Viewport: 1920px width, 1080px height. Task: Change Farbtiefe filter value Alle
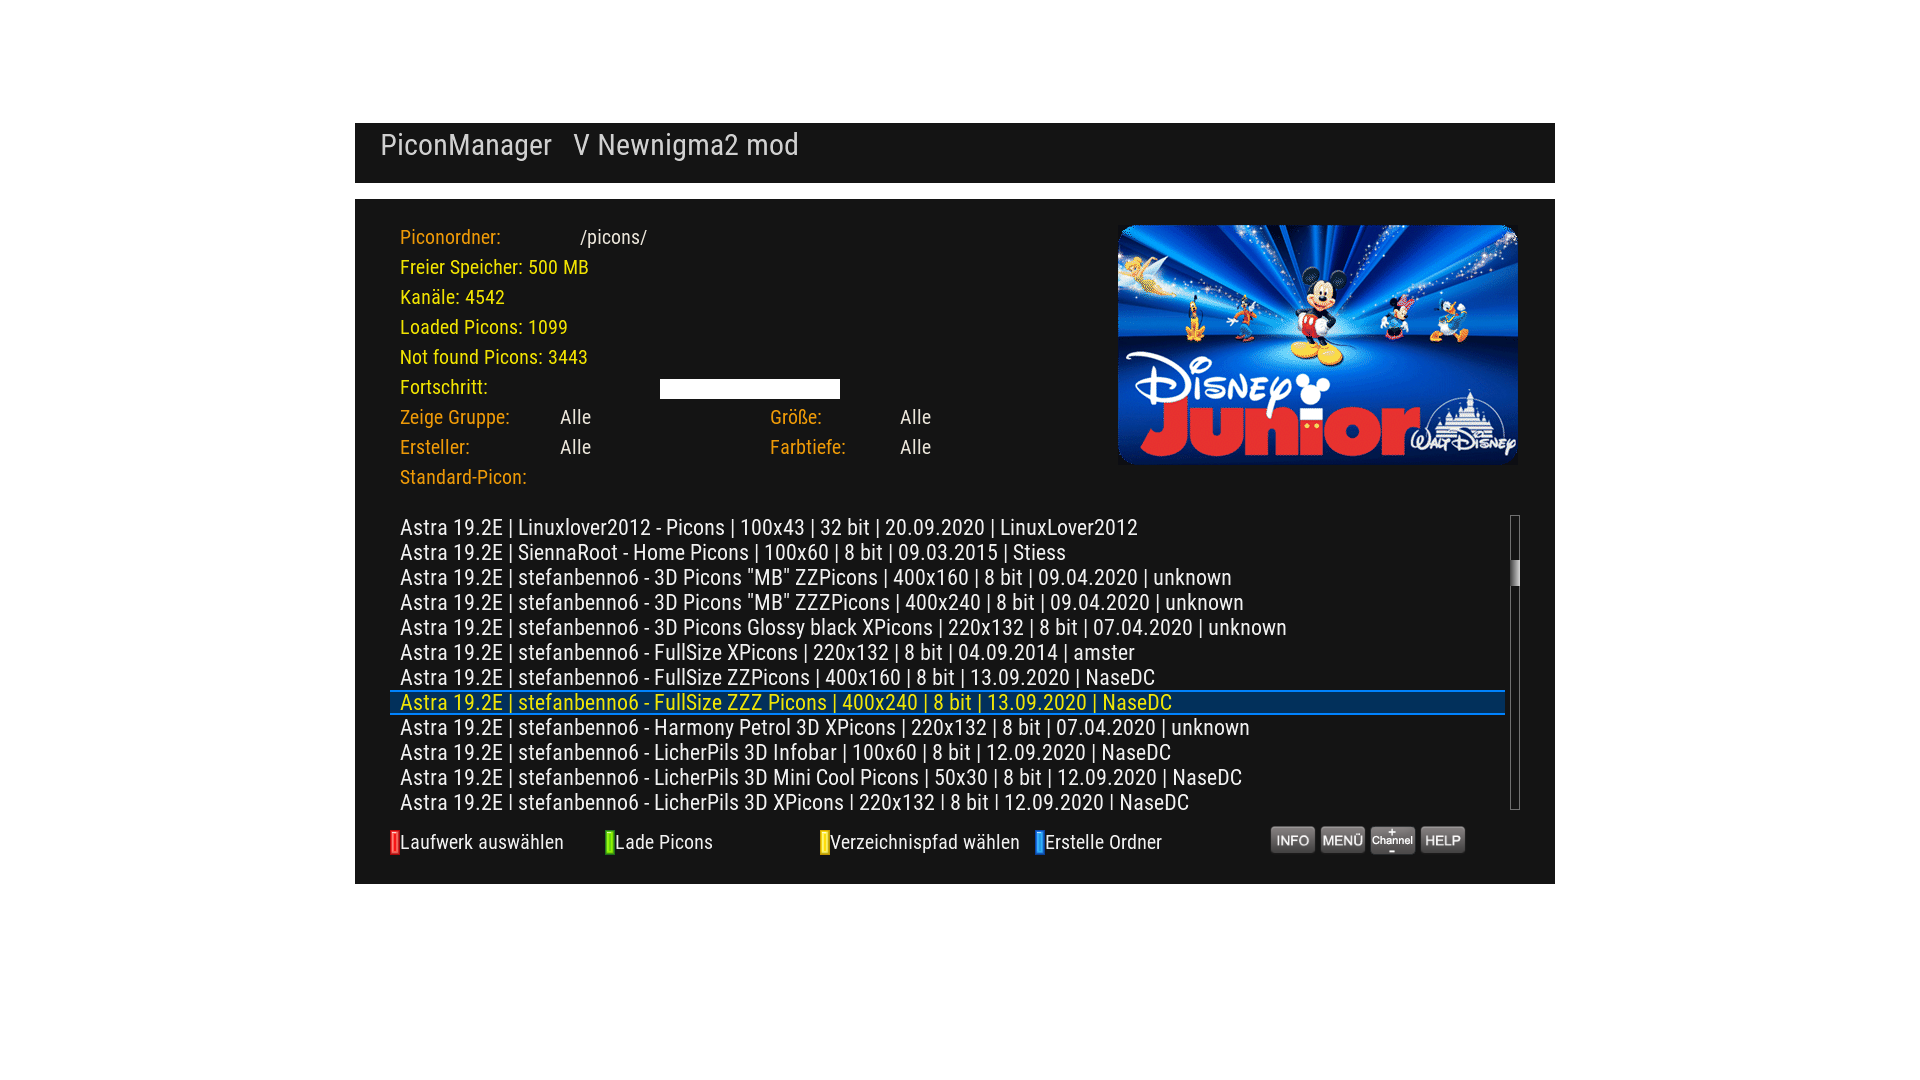point(915,447)
